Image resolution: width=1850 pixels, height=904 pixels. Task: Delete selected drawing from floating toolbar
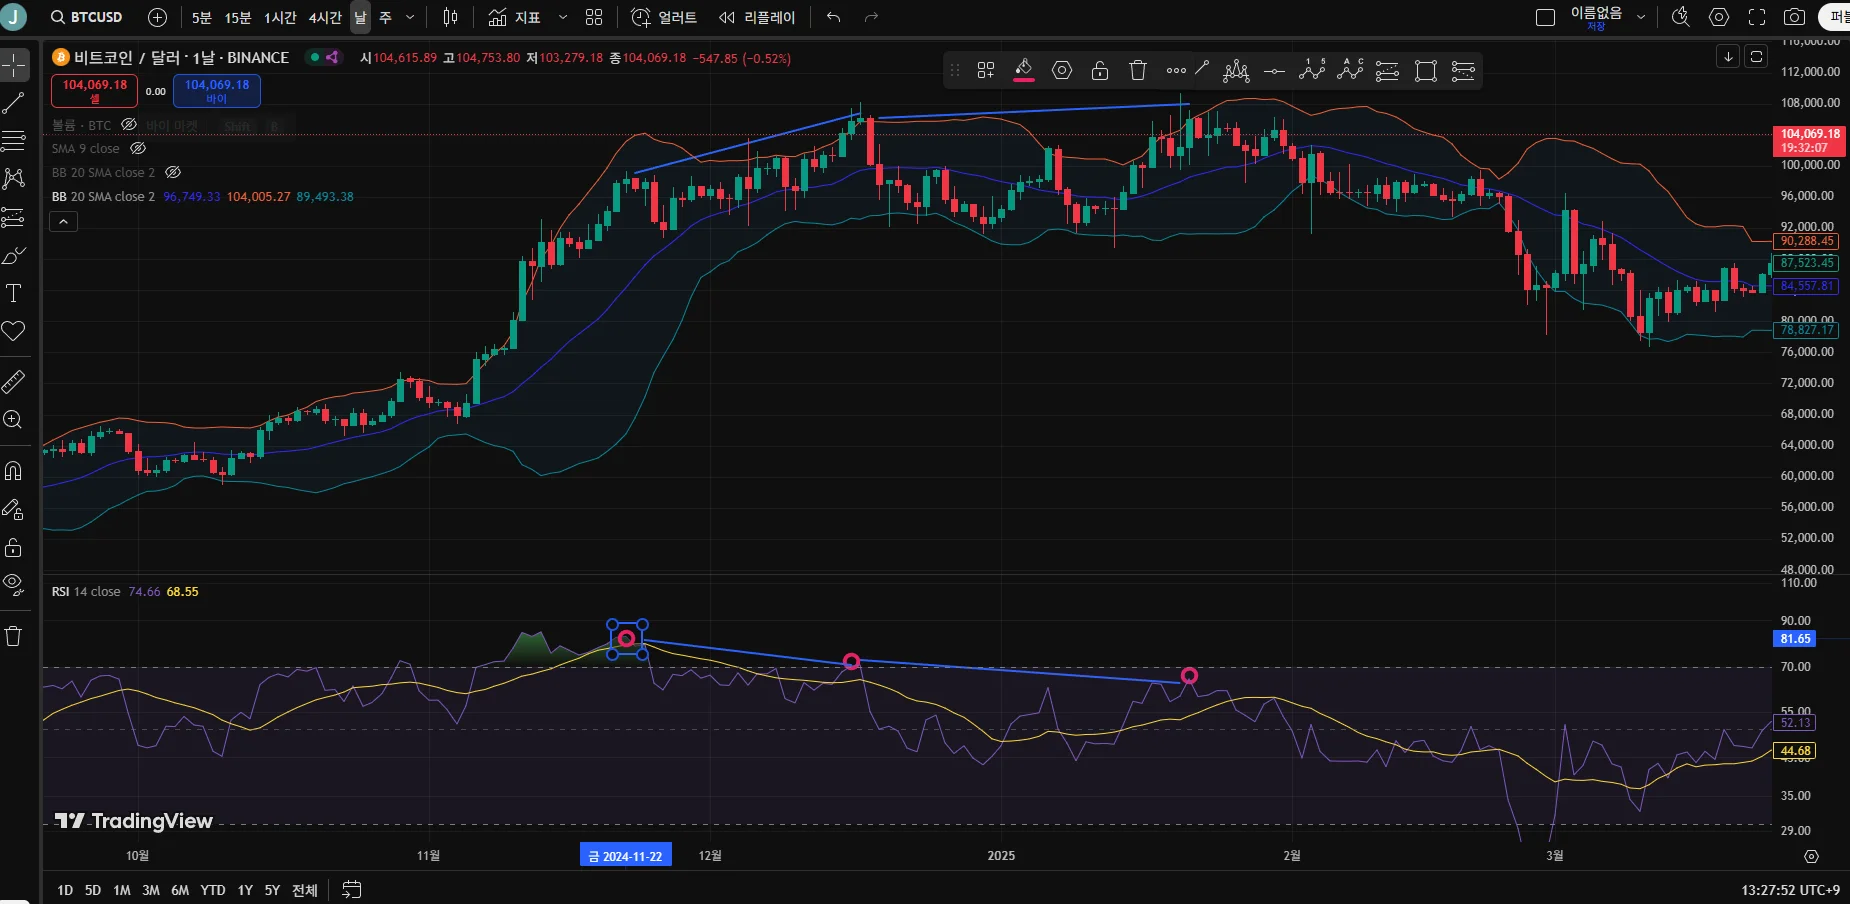pyautogui.click(x=1138, y=70)
